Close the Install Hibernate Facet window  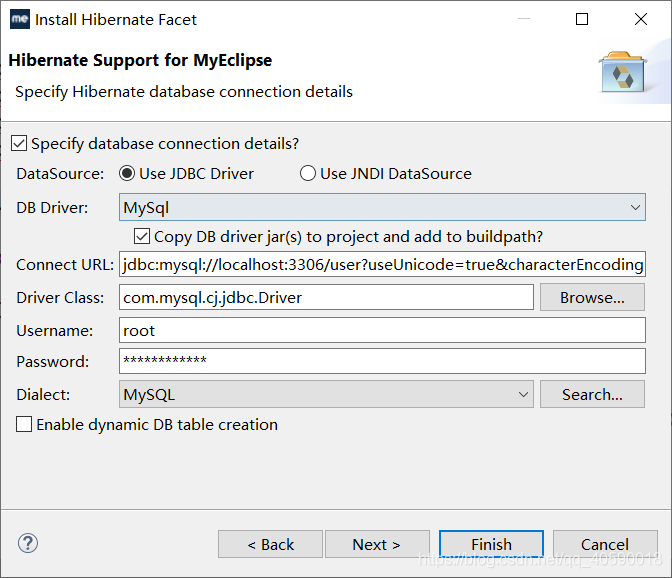coord(641,19)
